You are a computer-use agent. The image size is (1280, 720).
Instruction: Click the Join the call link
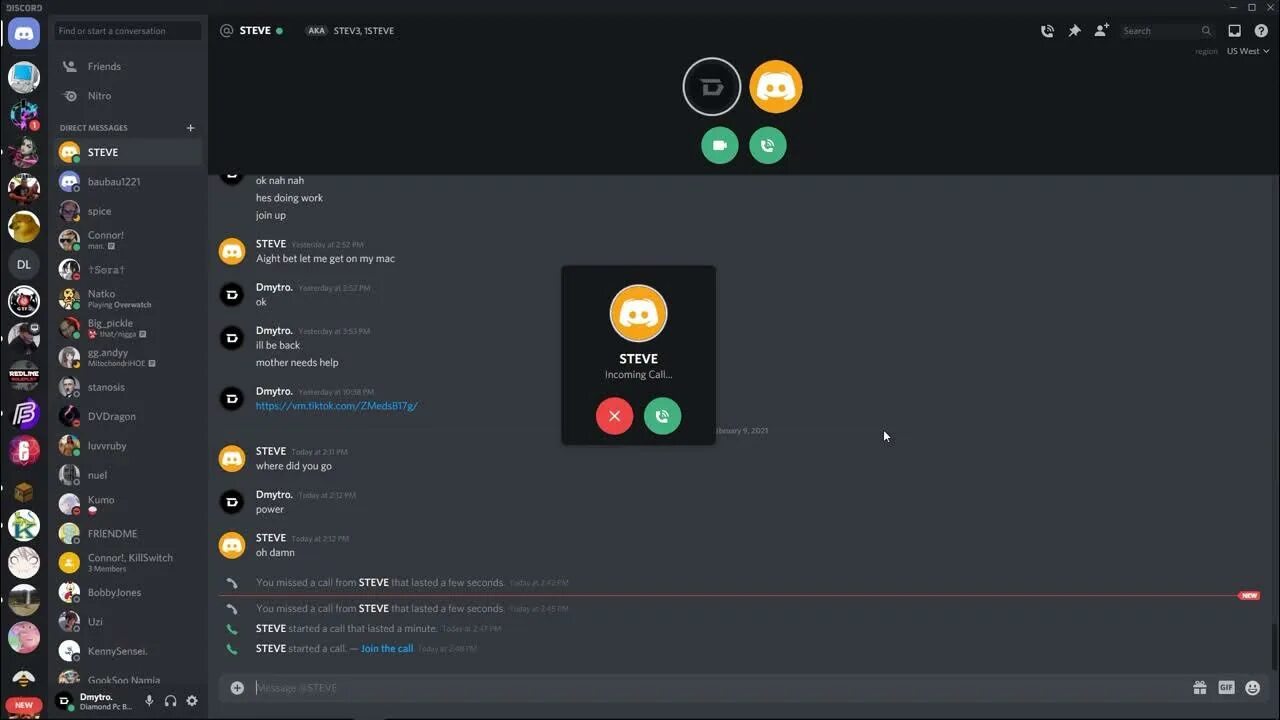point(387,648)
